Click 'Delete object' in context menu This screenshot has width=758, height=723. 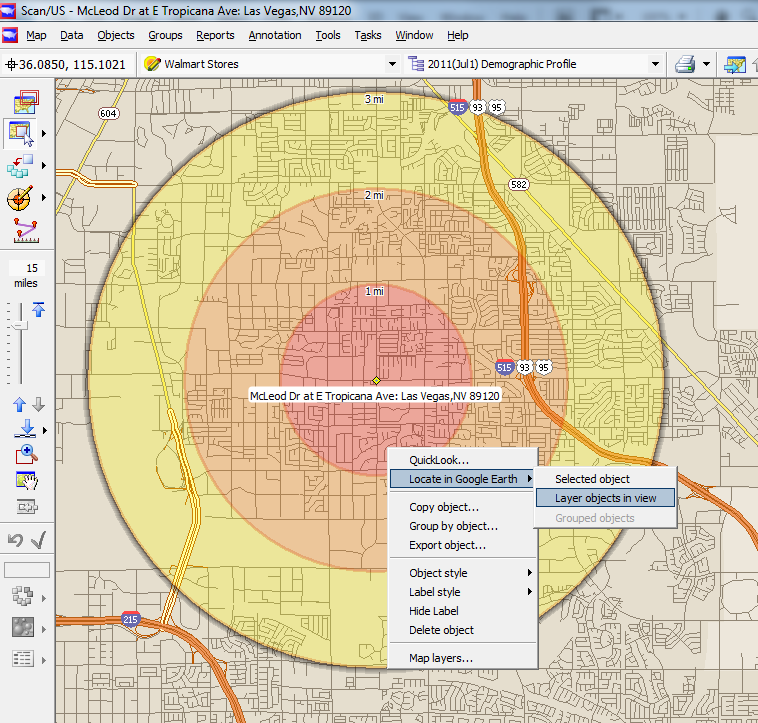(x=441, y=630)
